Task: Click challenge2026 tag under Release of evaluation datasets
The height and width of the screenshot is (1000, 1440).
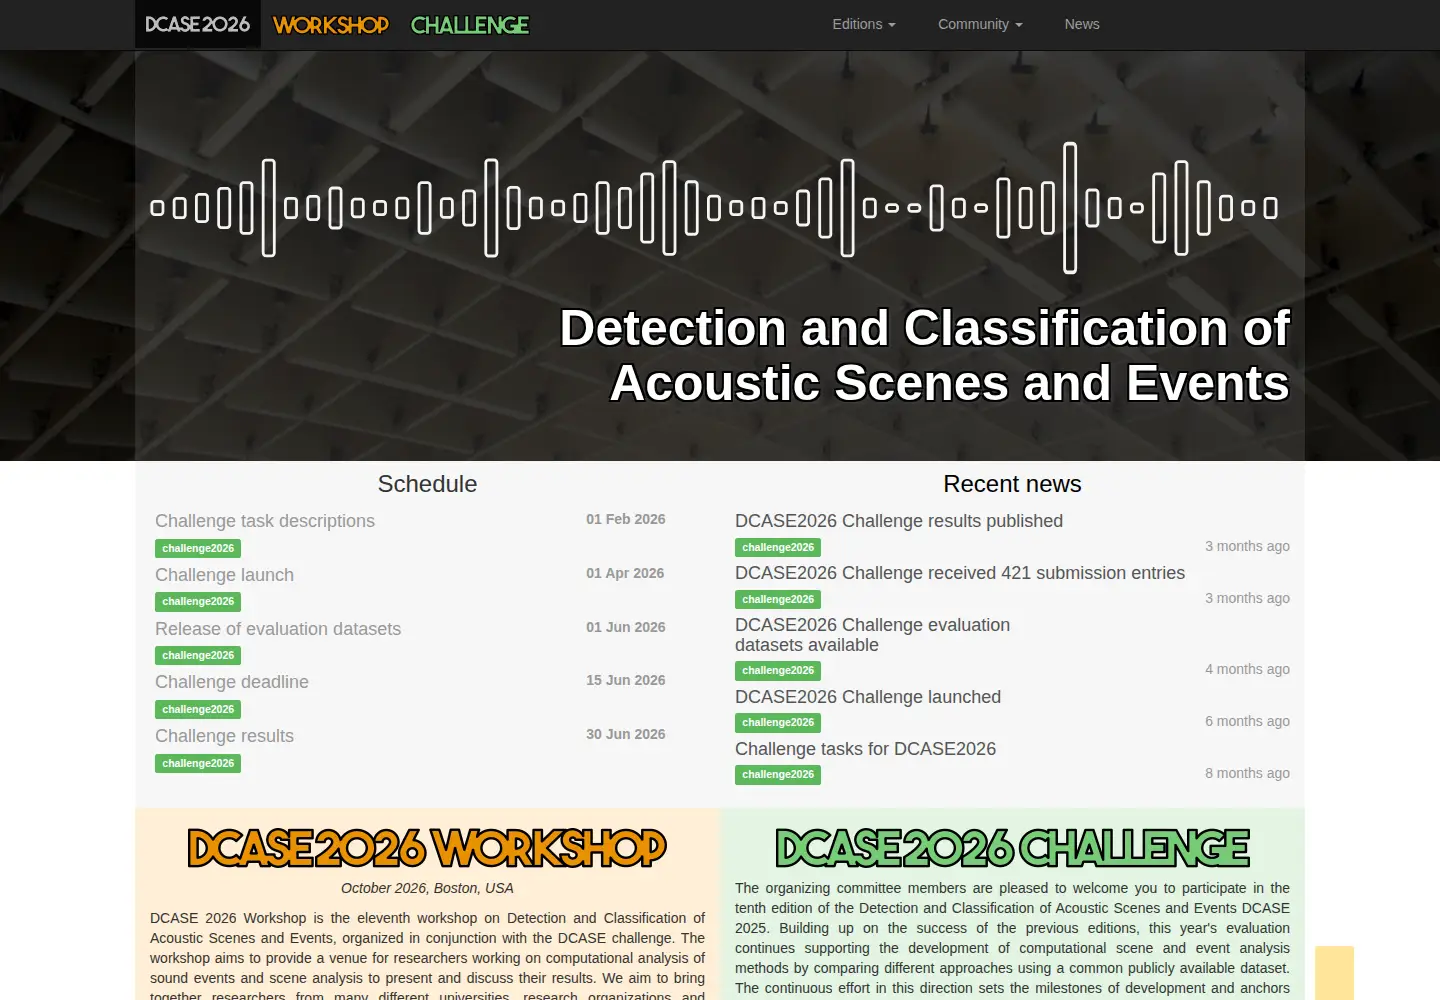Action: pyautogui.click(x=198, y=655)
